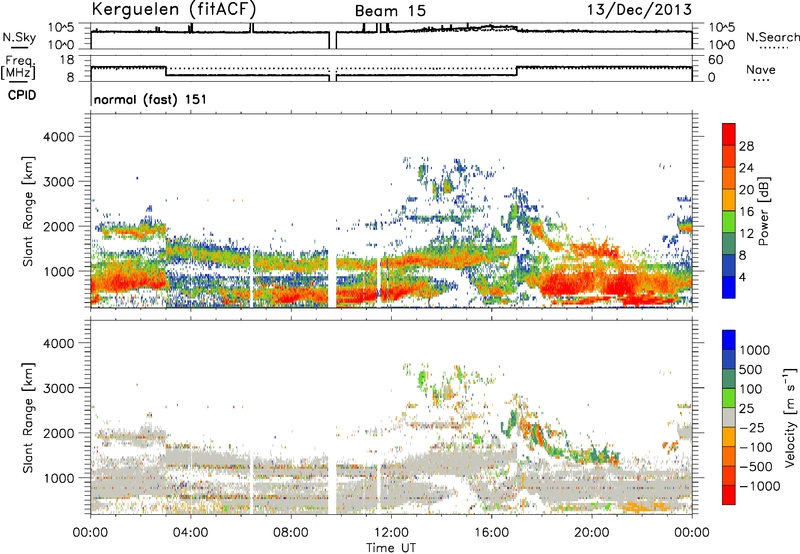Click 'Slant Range [km]' label of the power panel
Viewport: 800px width, 554px height.
coord(28,211)
